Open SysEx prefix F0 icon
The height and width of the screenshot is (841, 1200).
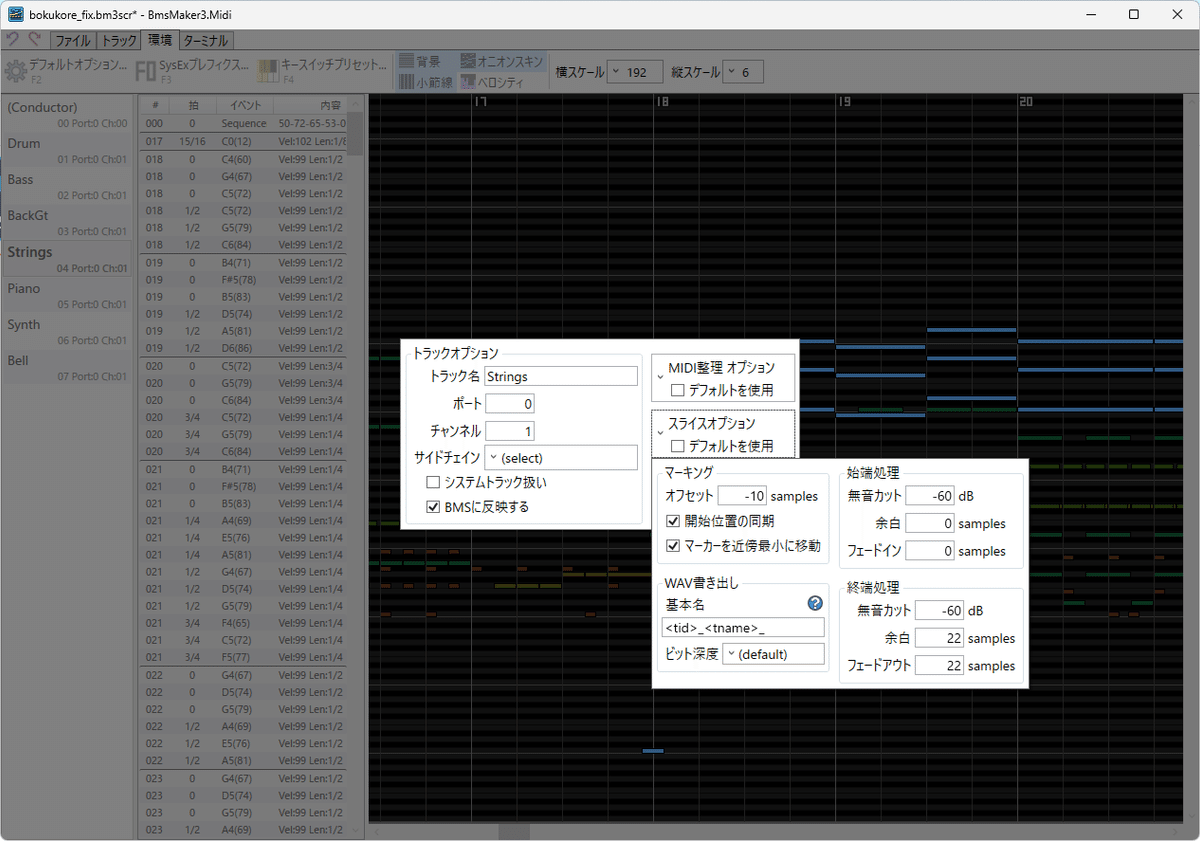[x=145, y=71]
